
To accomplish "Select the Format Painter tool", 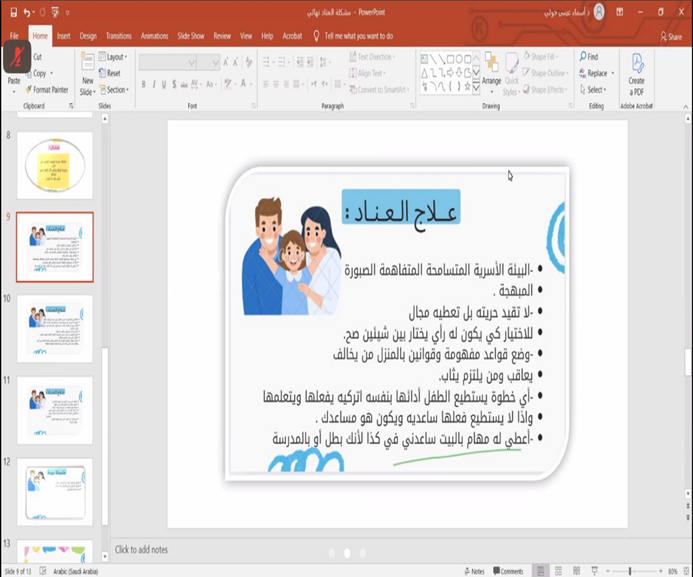I will (x=50, y=89).
